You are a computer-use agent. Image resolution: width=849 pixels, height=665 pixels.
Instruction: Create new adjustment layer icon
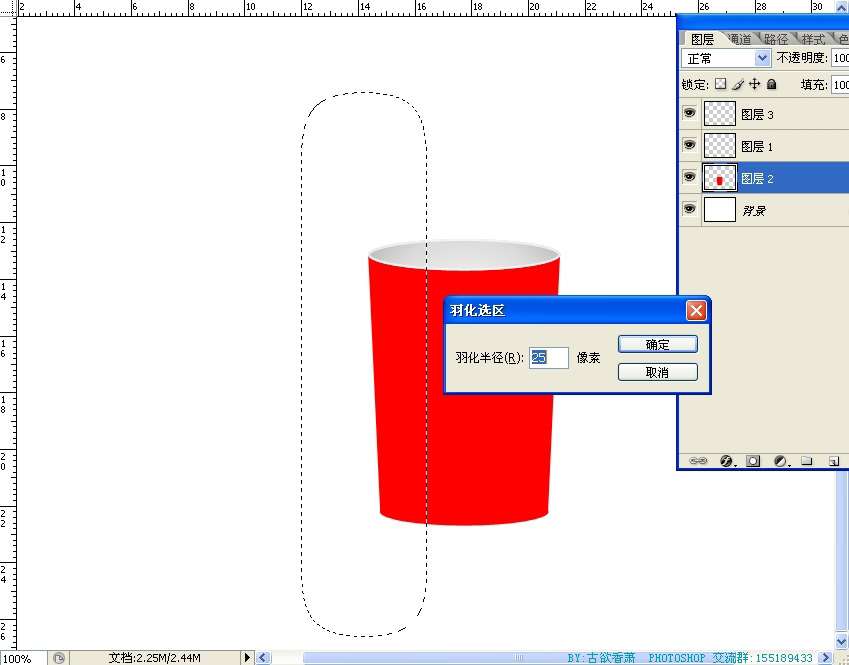780,461
